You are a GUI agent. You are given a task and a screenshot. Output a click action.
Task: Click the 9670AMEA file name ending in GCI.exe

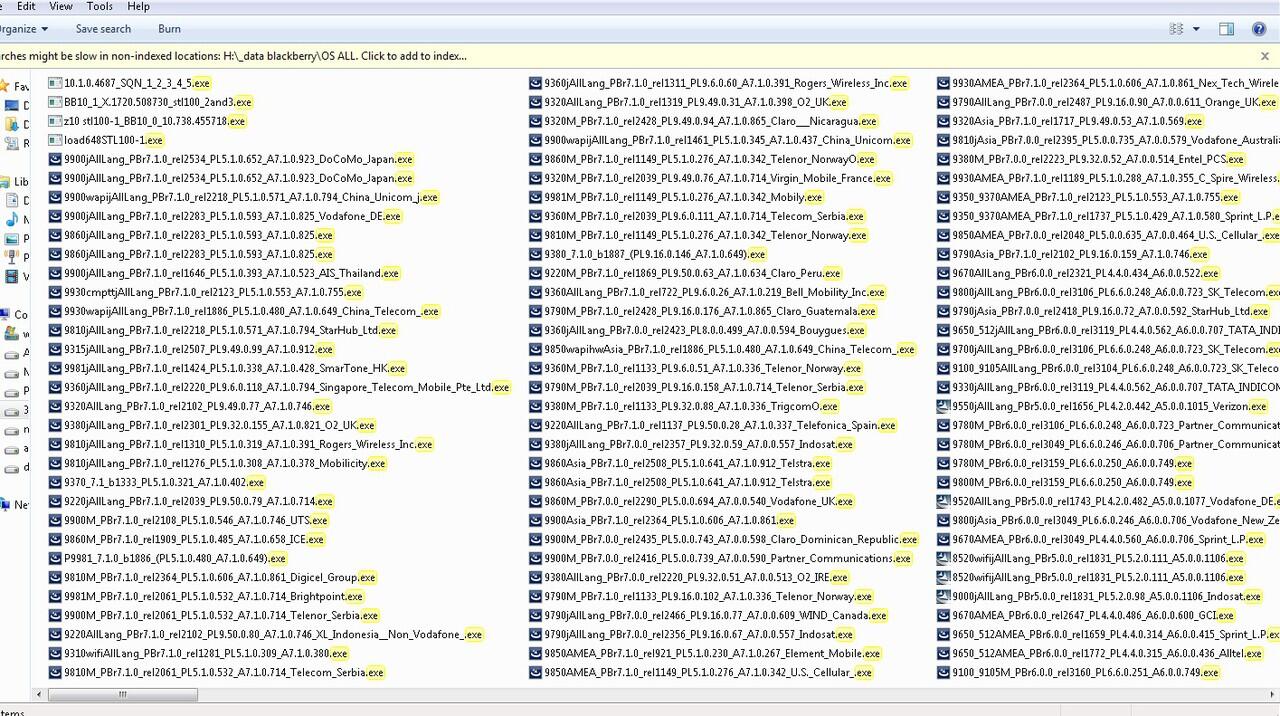click(1096, 615)
